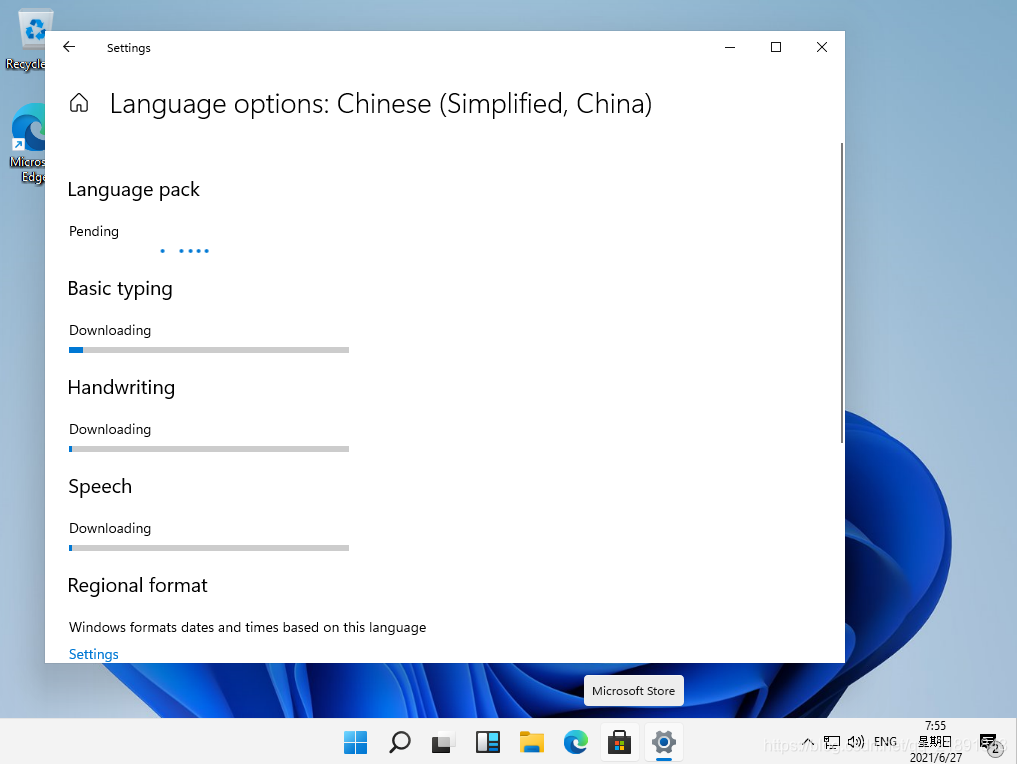
Task: Click the Basic typing heading
Action: (x=120, y=289)
